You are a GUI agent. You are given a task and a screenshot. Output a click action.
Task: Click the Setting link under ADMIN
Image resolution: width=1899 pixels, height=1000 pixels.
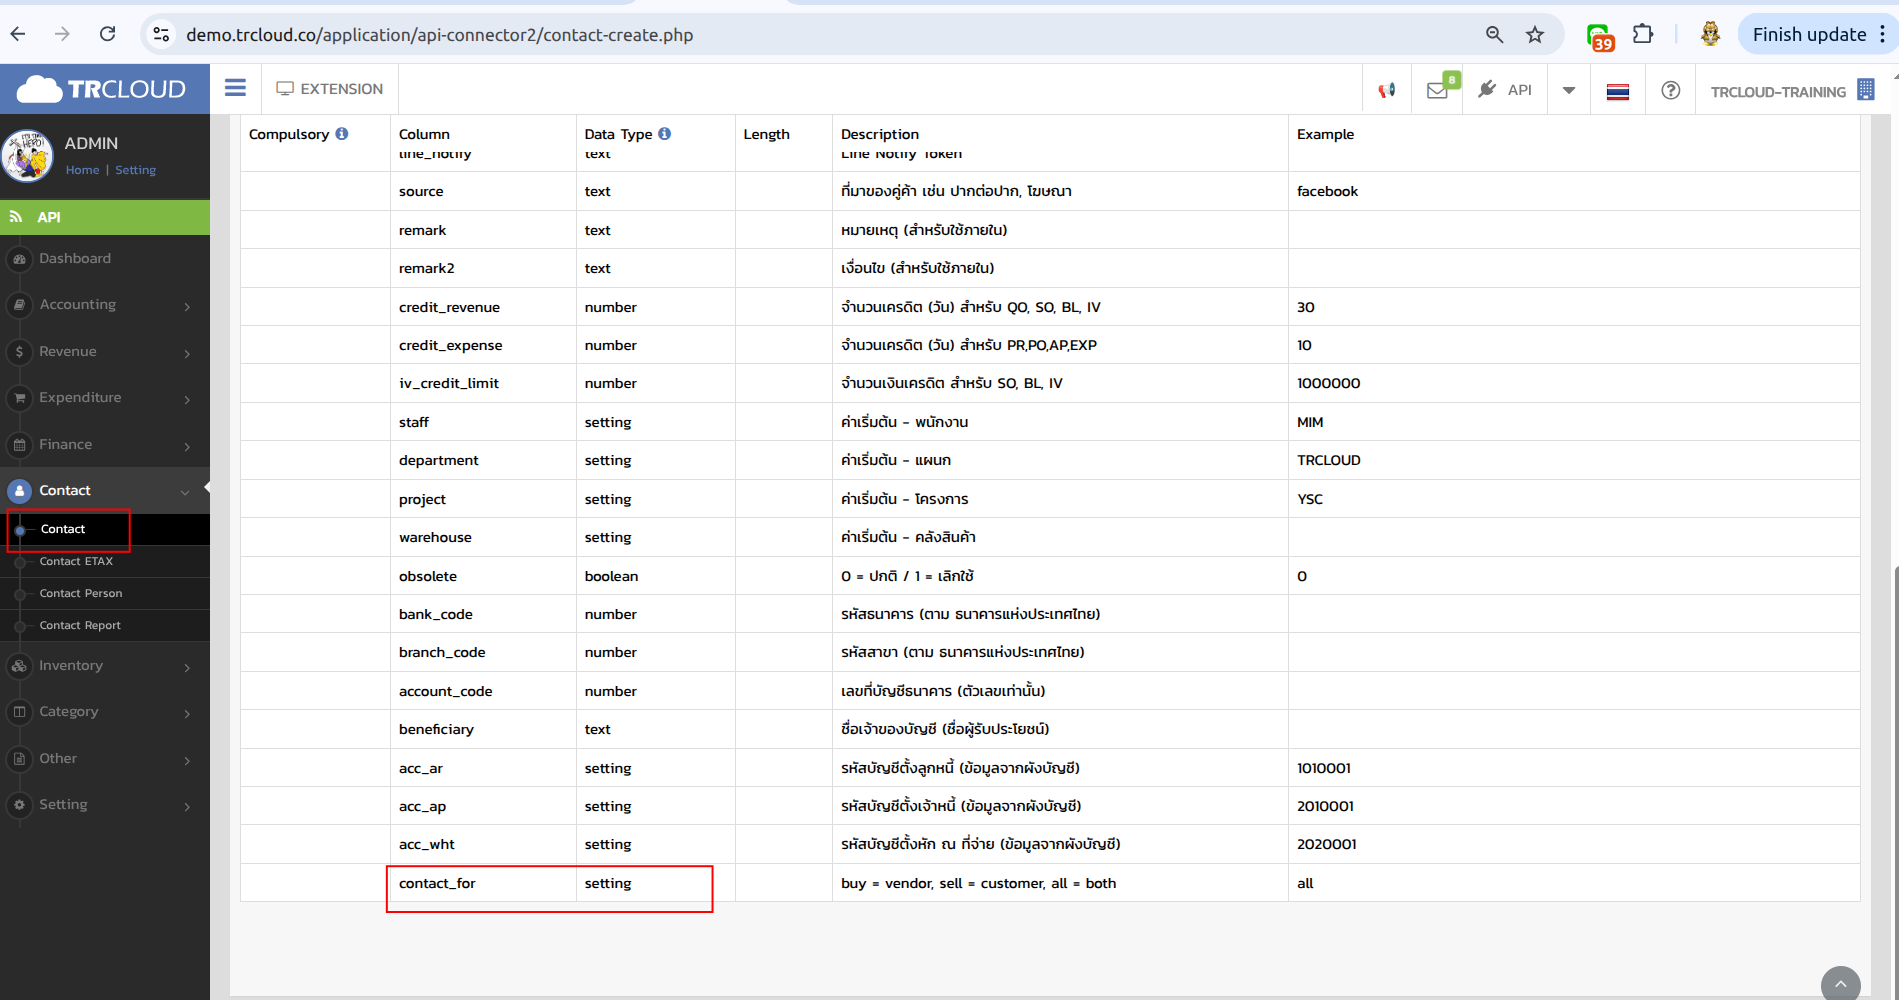[x=135, y=170]
